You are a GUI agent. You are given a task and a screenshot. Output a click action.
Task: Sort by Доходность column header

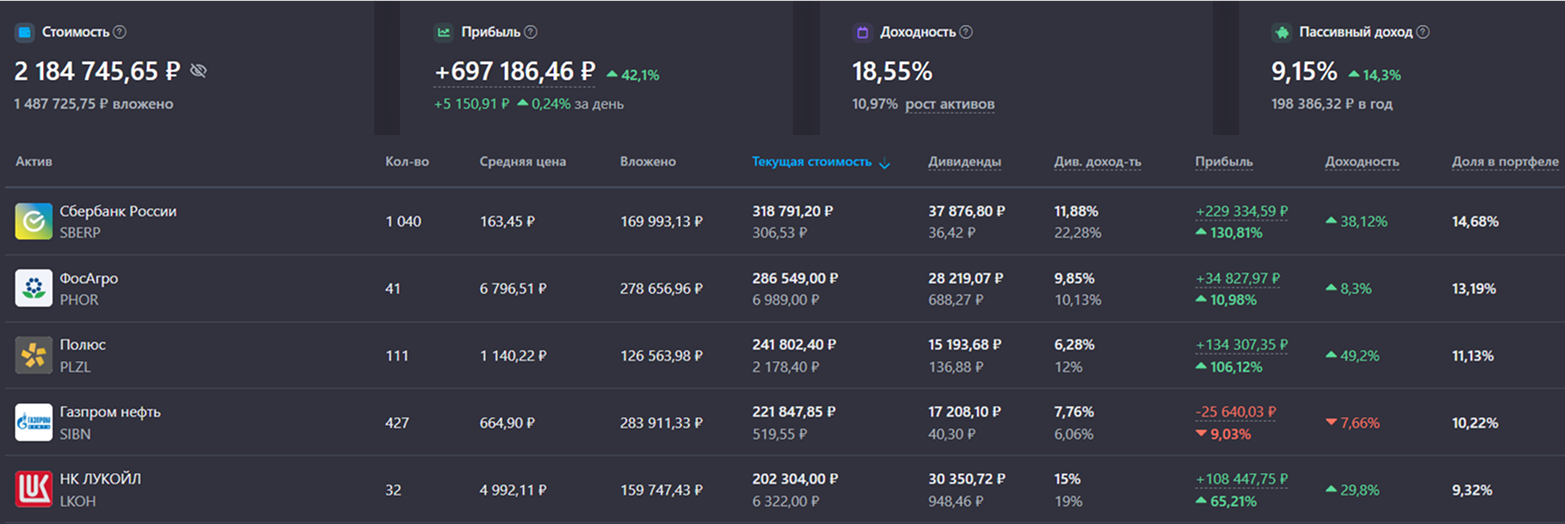[x=1362, y=162]
